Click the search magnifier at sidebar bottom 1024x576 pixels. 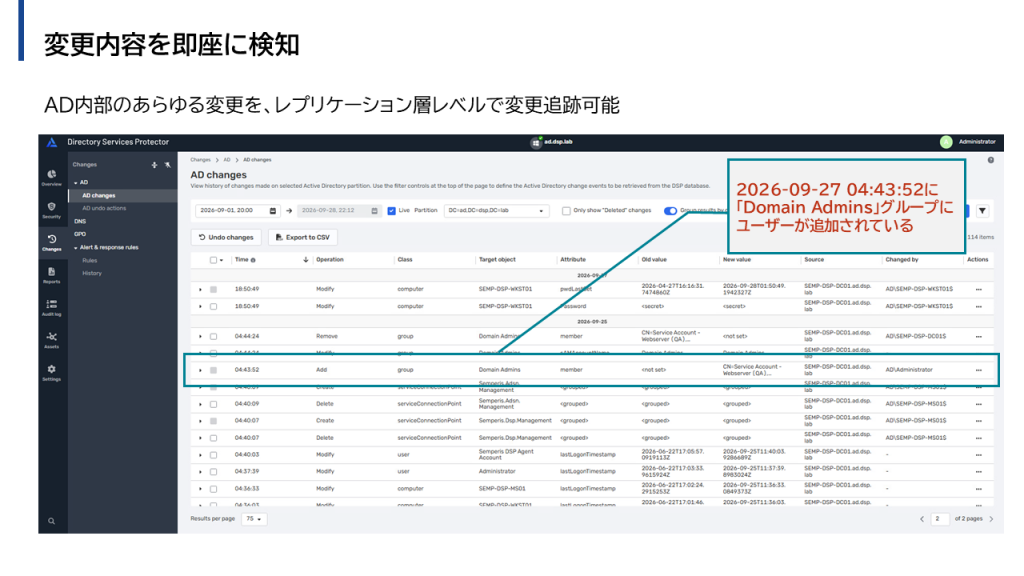point(52,521)
